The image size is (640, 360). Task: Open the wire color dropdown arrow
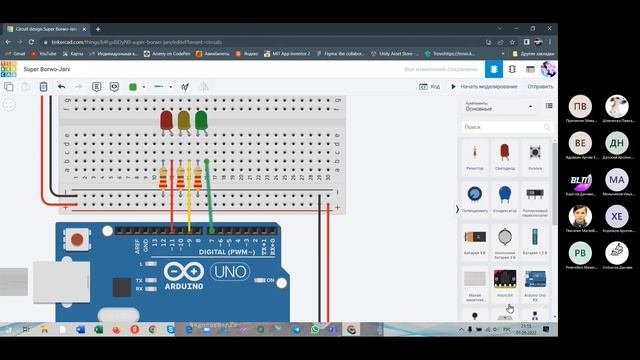click(144, 87)
